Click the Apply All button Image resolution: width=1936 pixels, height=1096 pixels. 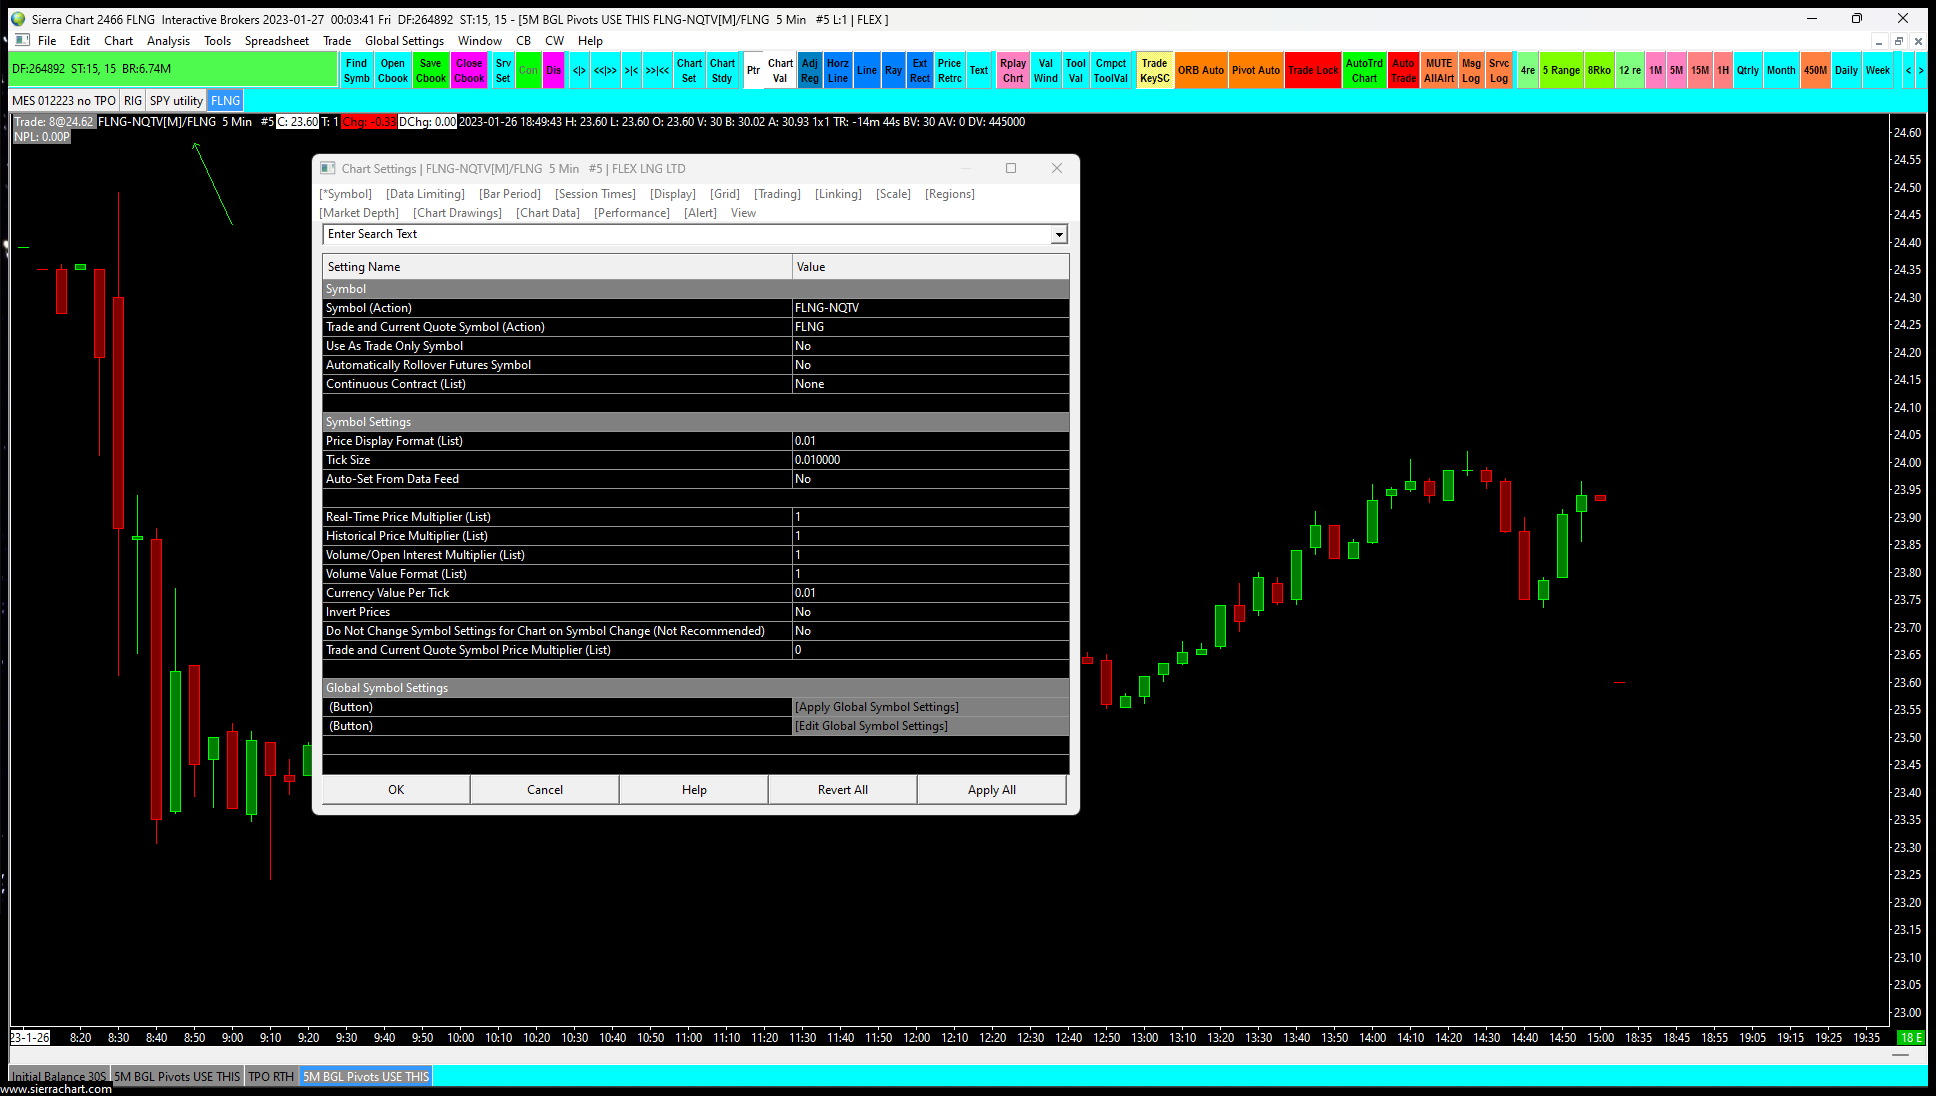[x=991, y=790]
